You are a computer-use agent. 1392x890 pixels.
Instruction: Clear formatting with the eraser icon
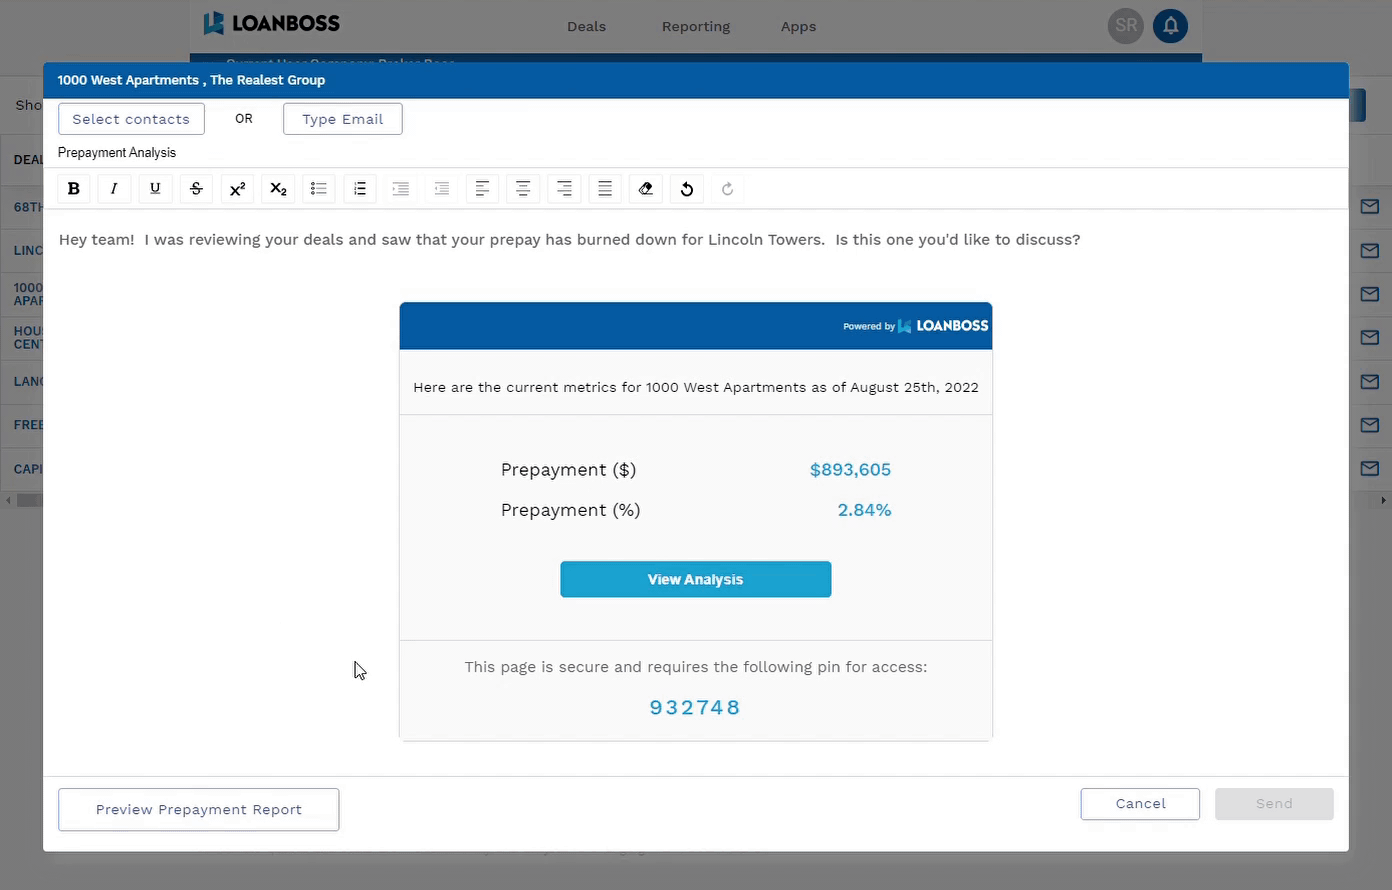[646, 189]
